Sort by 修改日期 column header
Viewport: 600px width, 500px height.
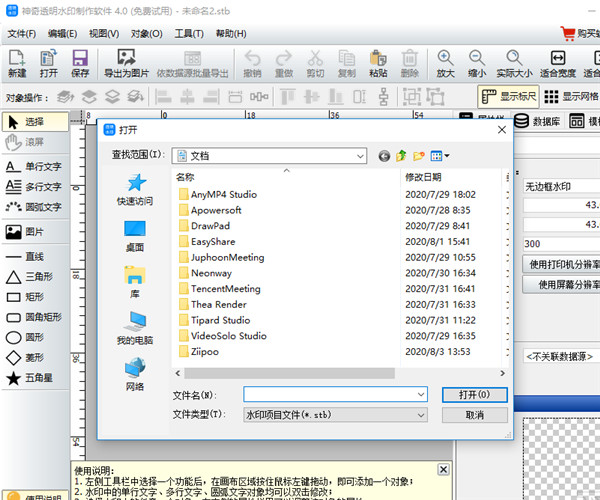click(x=423, y=177)
